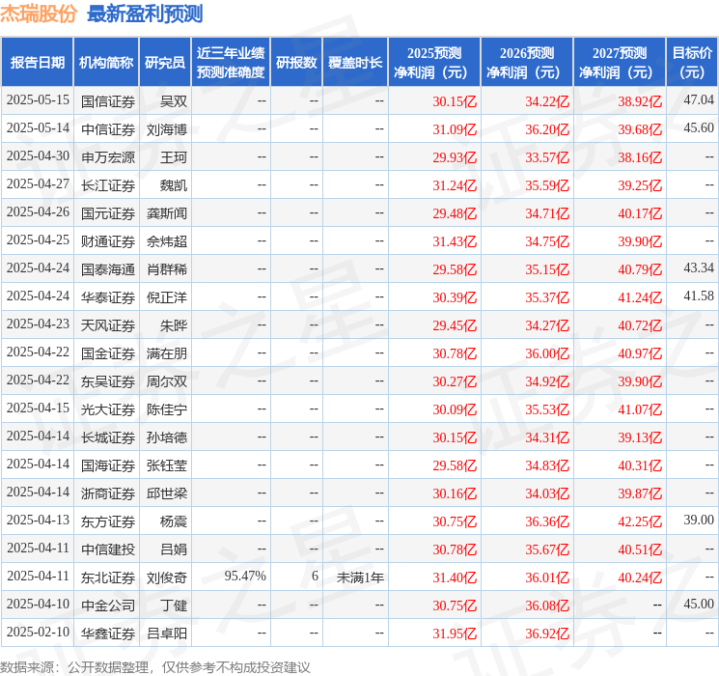
Task: Select the 中信建投 institution cell
Action: click(x=108, y=549)
